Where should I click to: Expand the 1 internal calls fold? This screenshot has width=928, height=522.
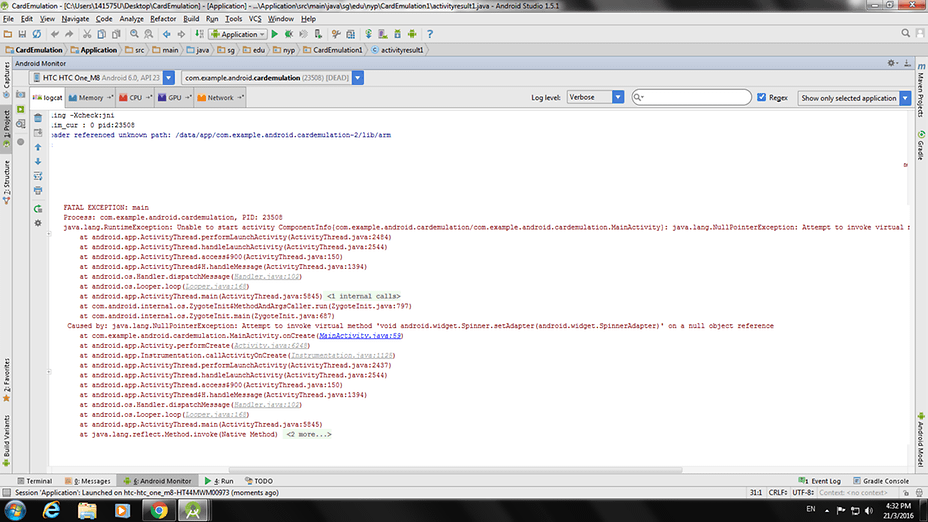coord(363,296)
